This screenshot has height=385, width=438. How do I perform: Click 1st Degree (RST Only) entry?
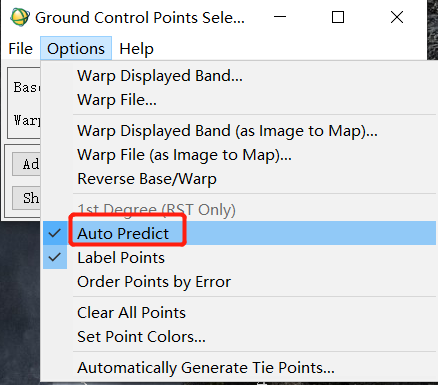[239, 210]
